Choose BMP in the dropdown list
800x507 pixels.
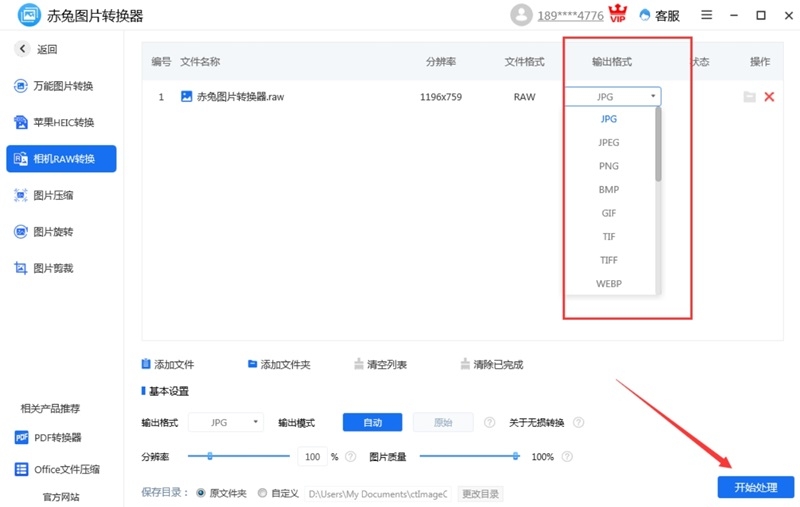(x=609, y=189)
